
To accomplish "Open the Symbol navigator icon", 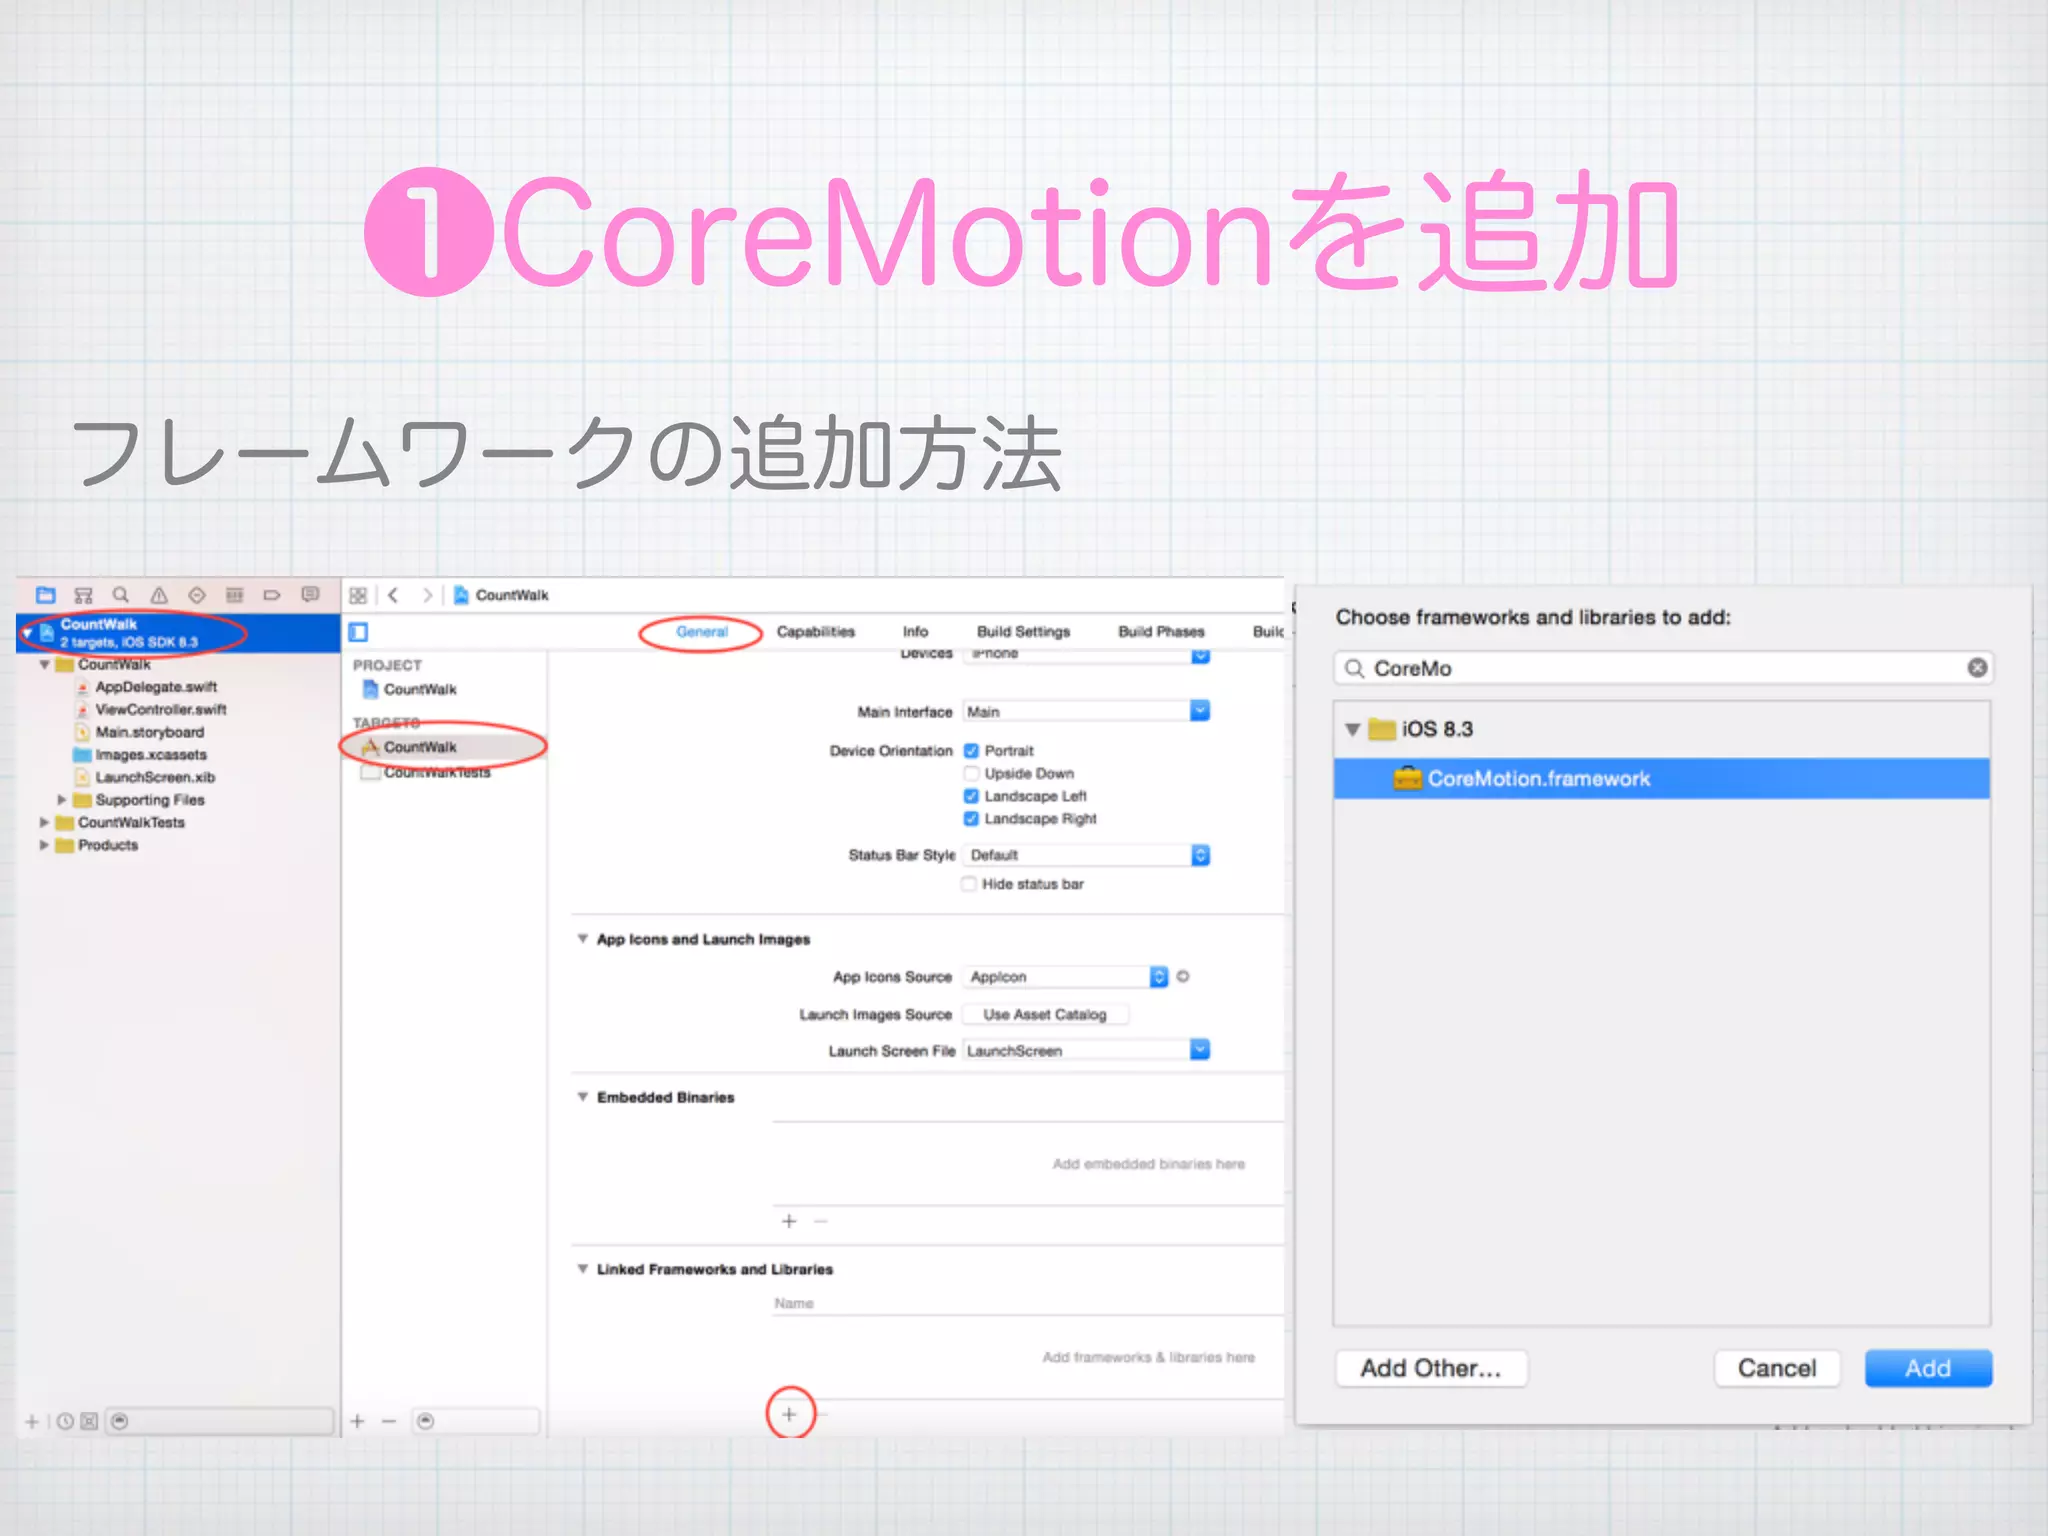I will tap(83, 595).
